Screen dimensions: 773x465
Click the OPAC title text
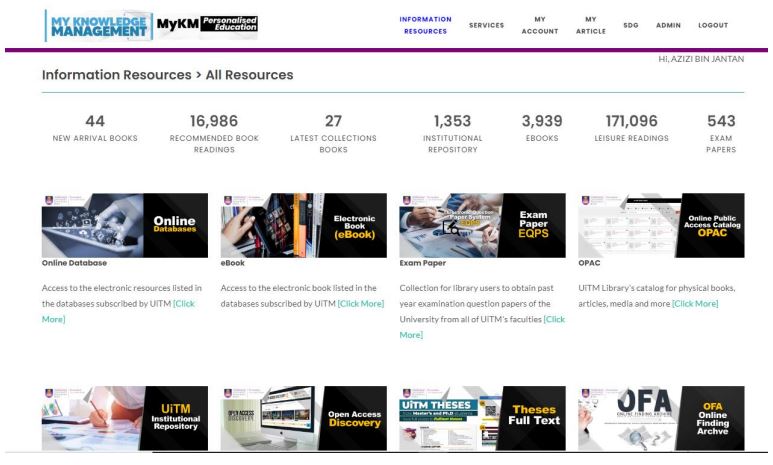(x=589, y=263)
